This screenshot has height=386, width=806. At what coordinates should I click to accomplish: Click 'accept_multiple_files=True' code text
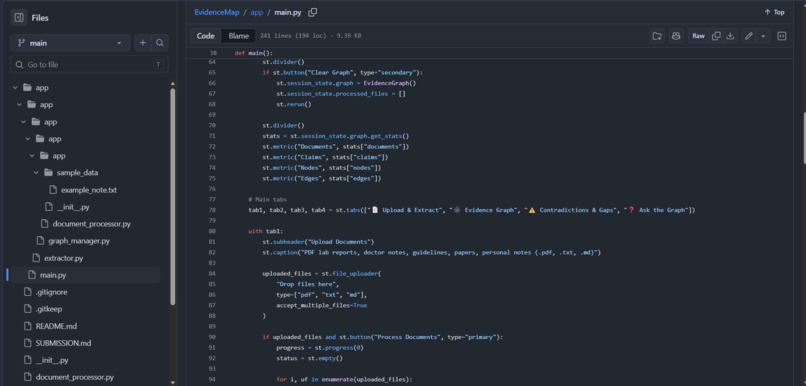point(322,305)
